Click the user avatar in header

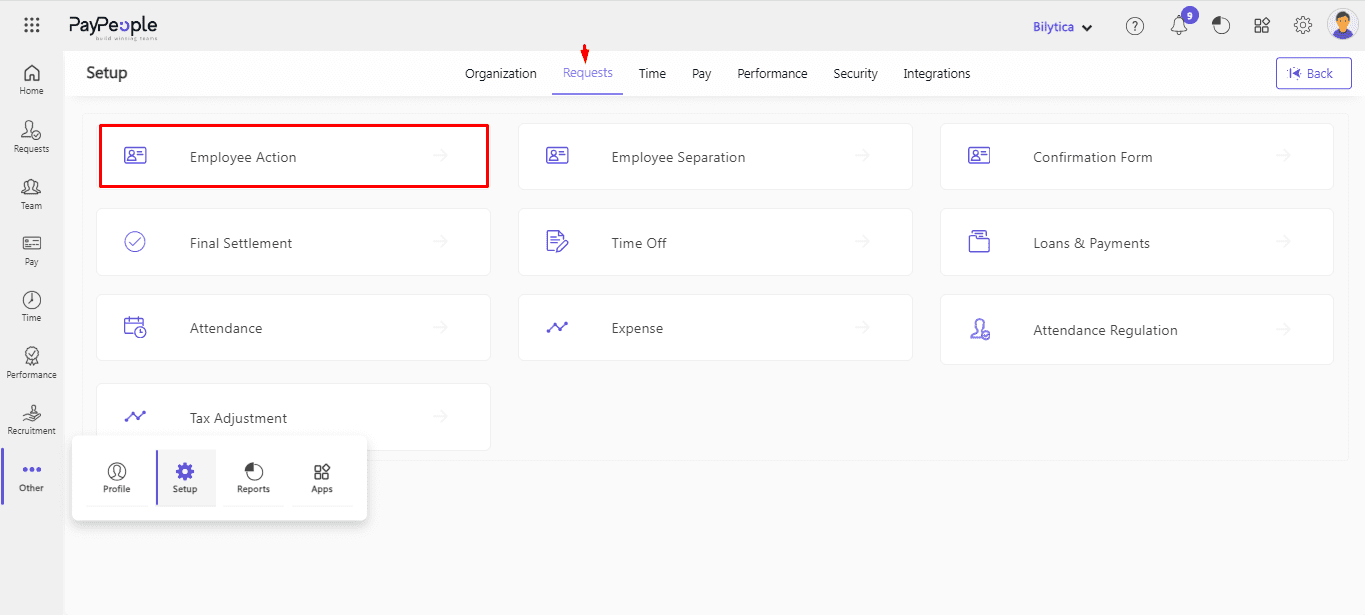point(1341,26)
